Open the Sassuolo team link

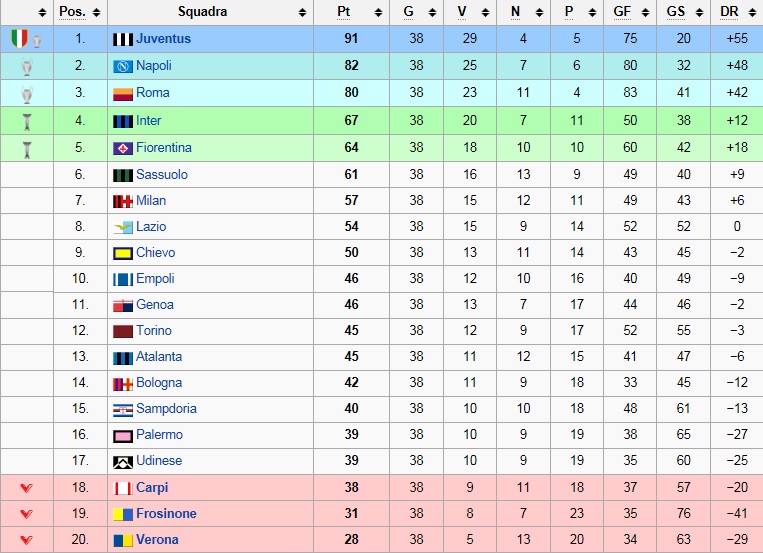point(162,174)
